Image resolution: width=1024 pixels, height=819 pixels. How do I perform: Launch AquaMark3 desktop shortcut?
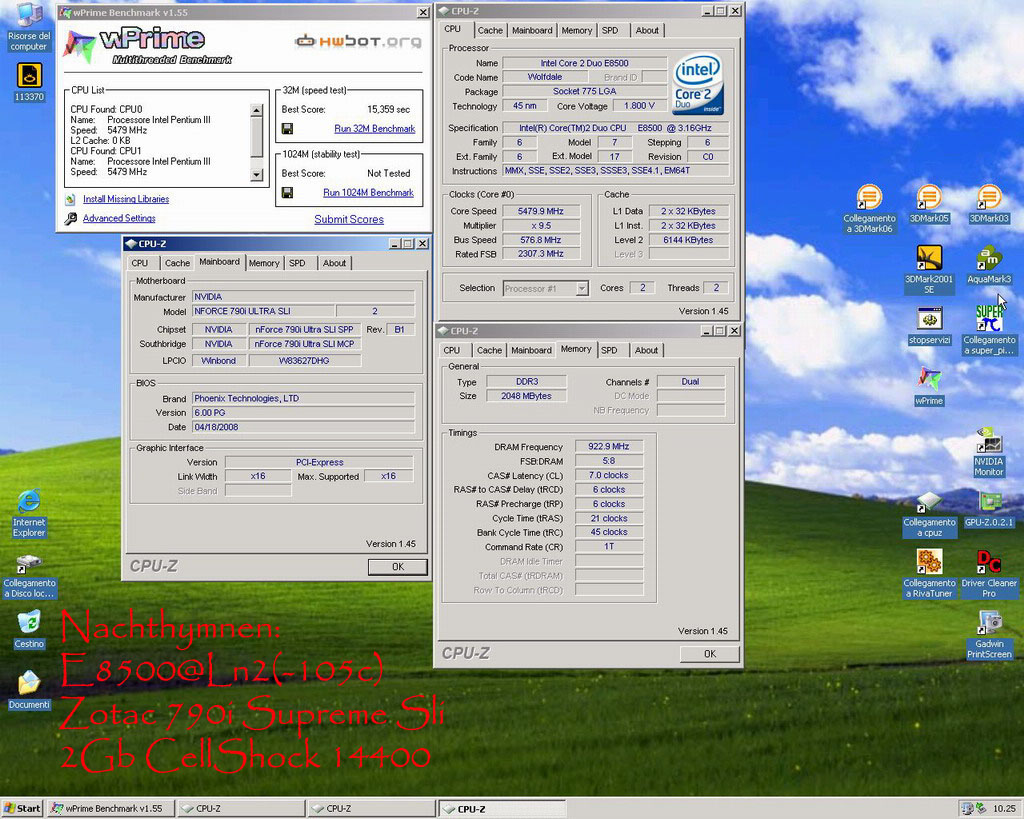click(989, 265)
